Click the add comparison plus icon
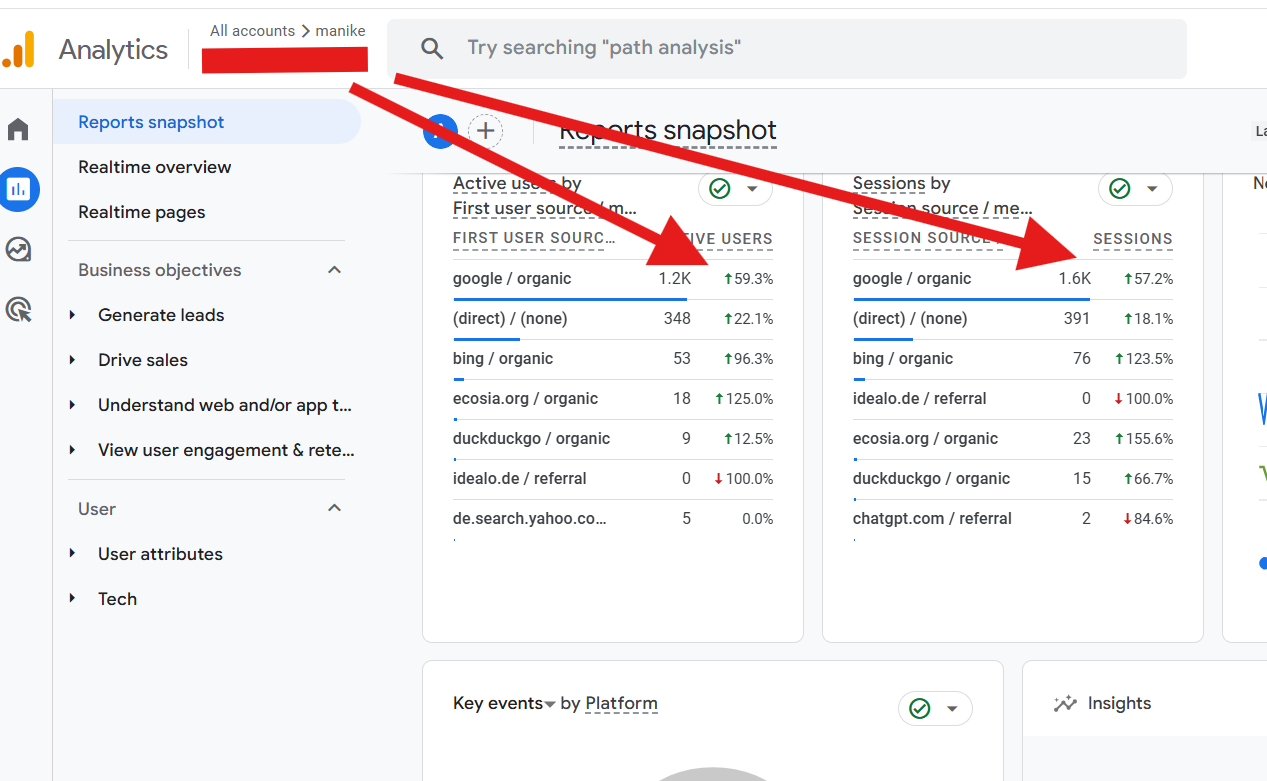 point(486,130)
